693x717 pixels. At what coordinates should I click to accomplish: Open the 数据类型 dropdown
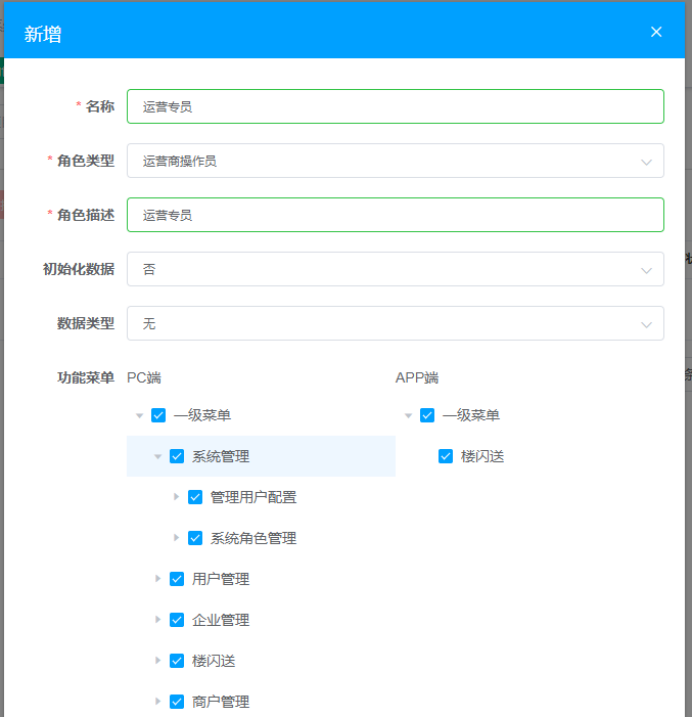click(395, 323)
